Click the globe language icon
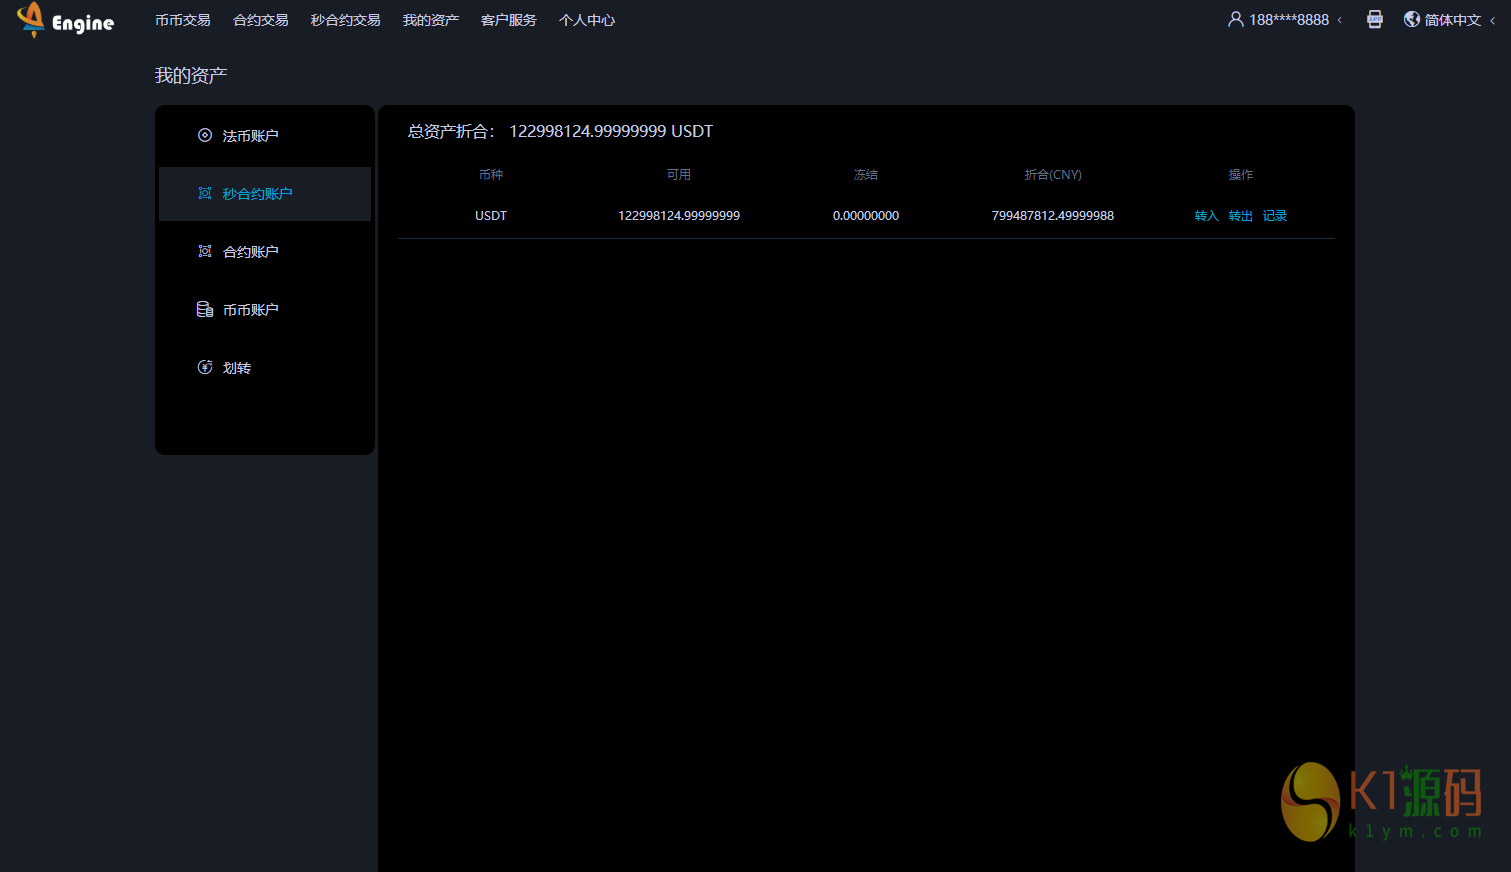The image size is (1511, 872). click(1412, 19)
